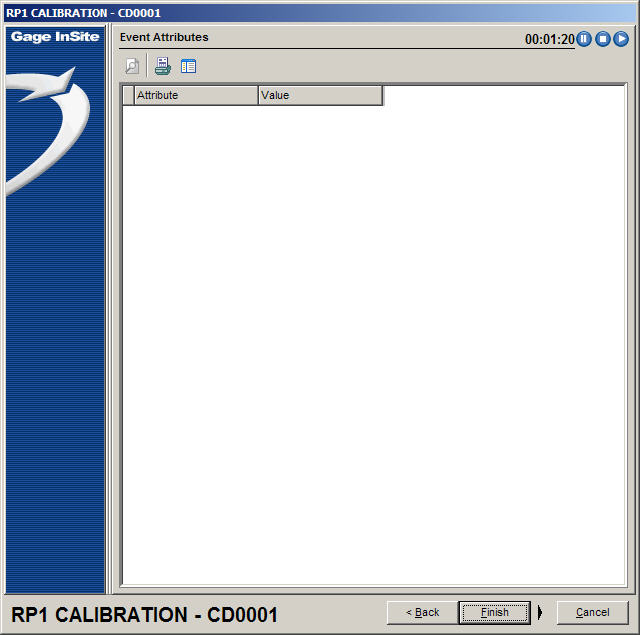Click the column layout icon
This screenshot has width=640, height=635.
[188, 67]
